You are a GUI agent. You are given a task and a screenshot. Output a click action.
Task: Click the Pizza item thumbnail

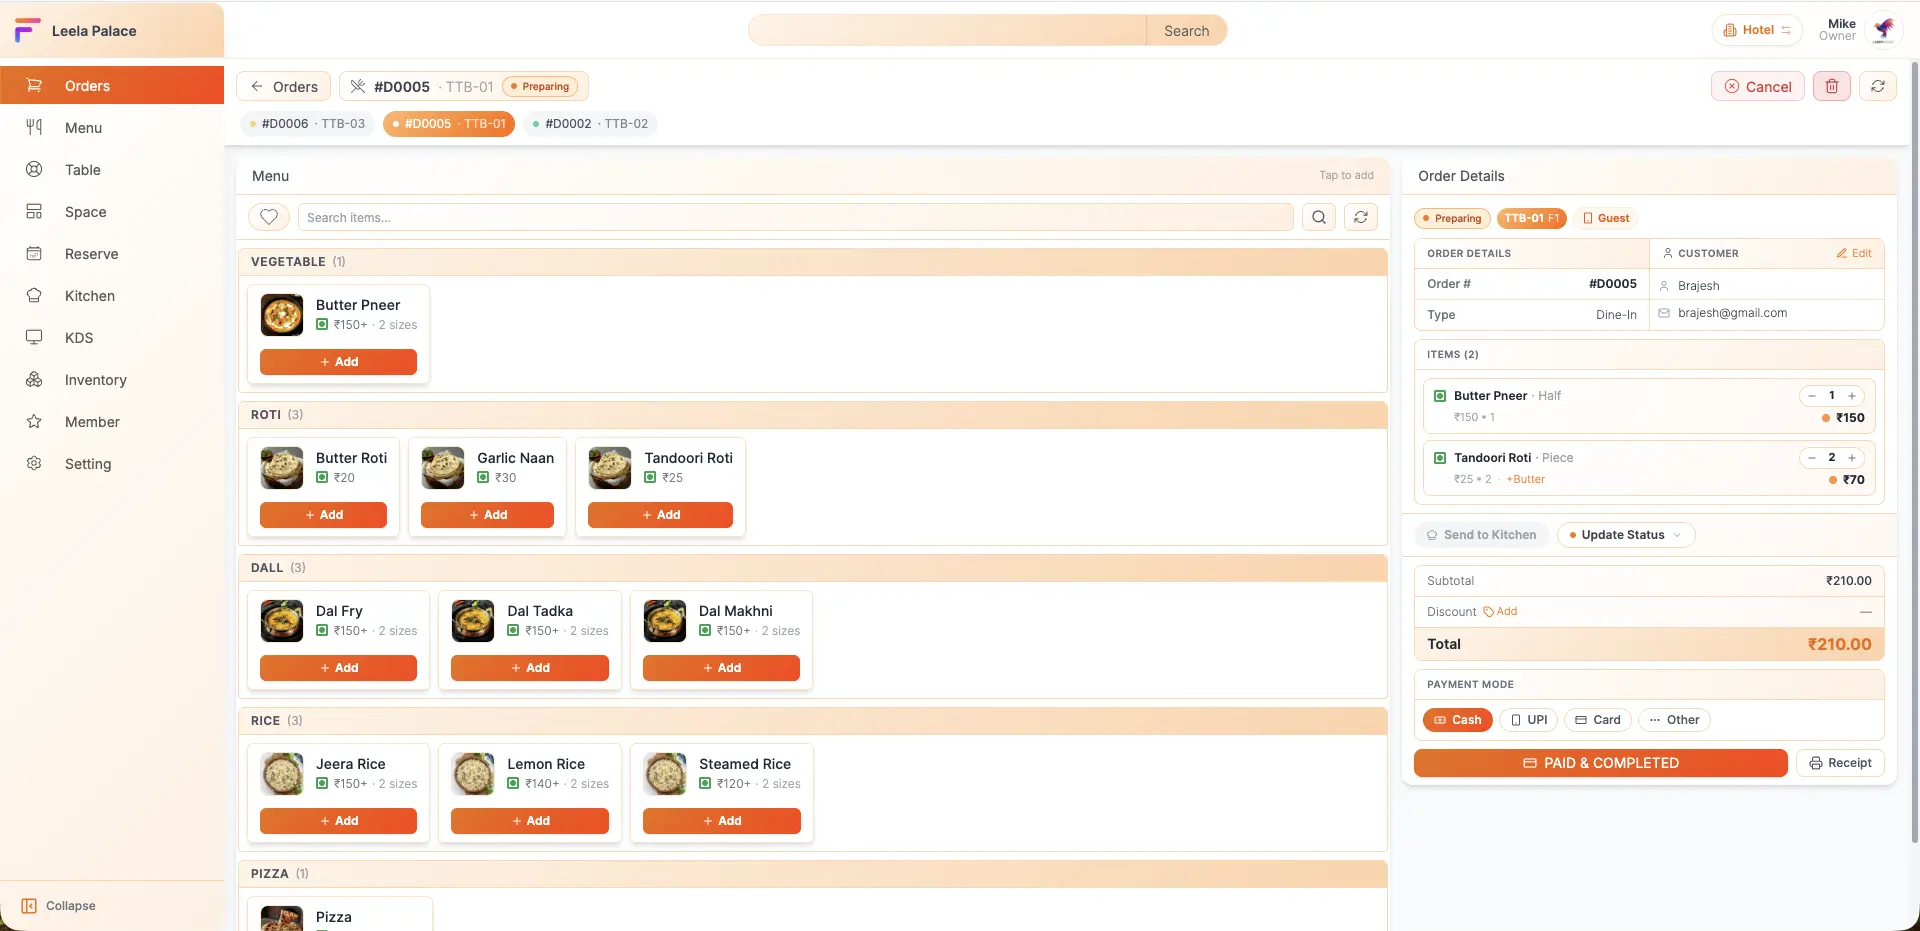(x=282, y=918)
